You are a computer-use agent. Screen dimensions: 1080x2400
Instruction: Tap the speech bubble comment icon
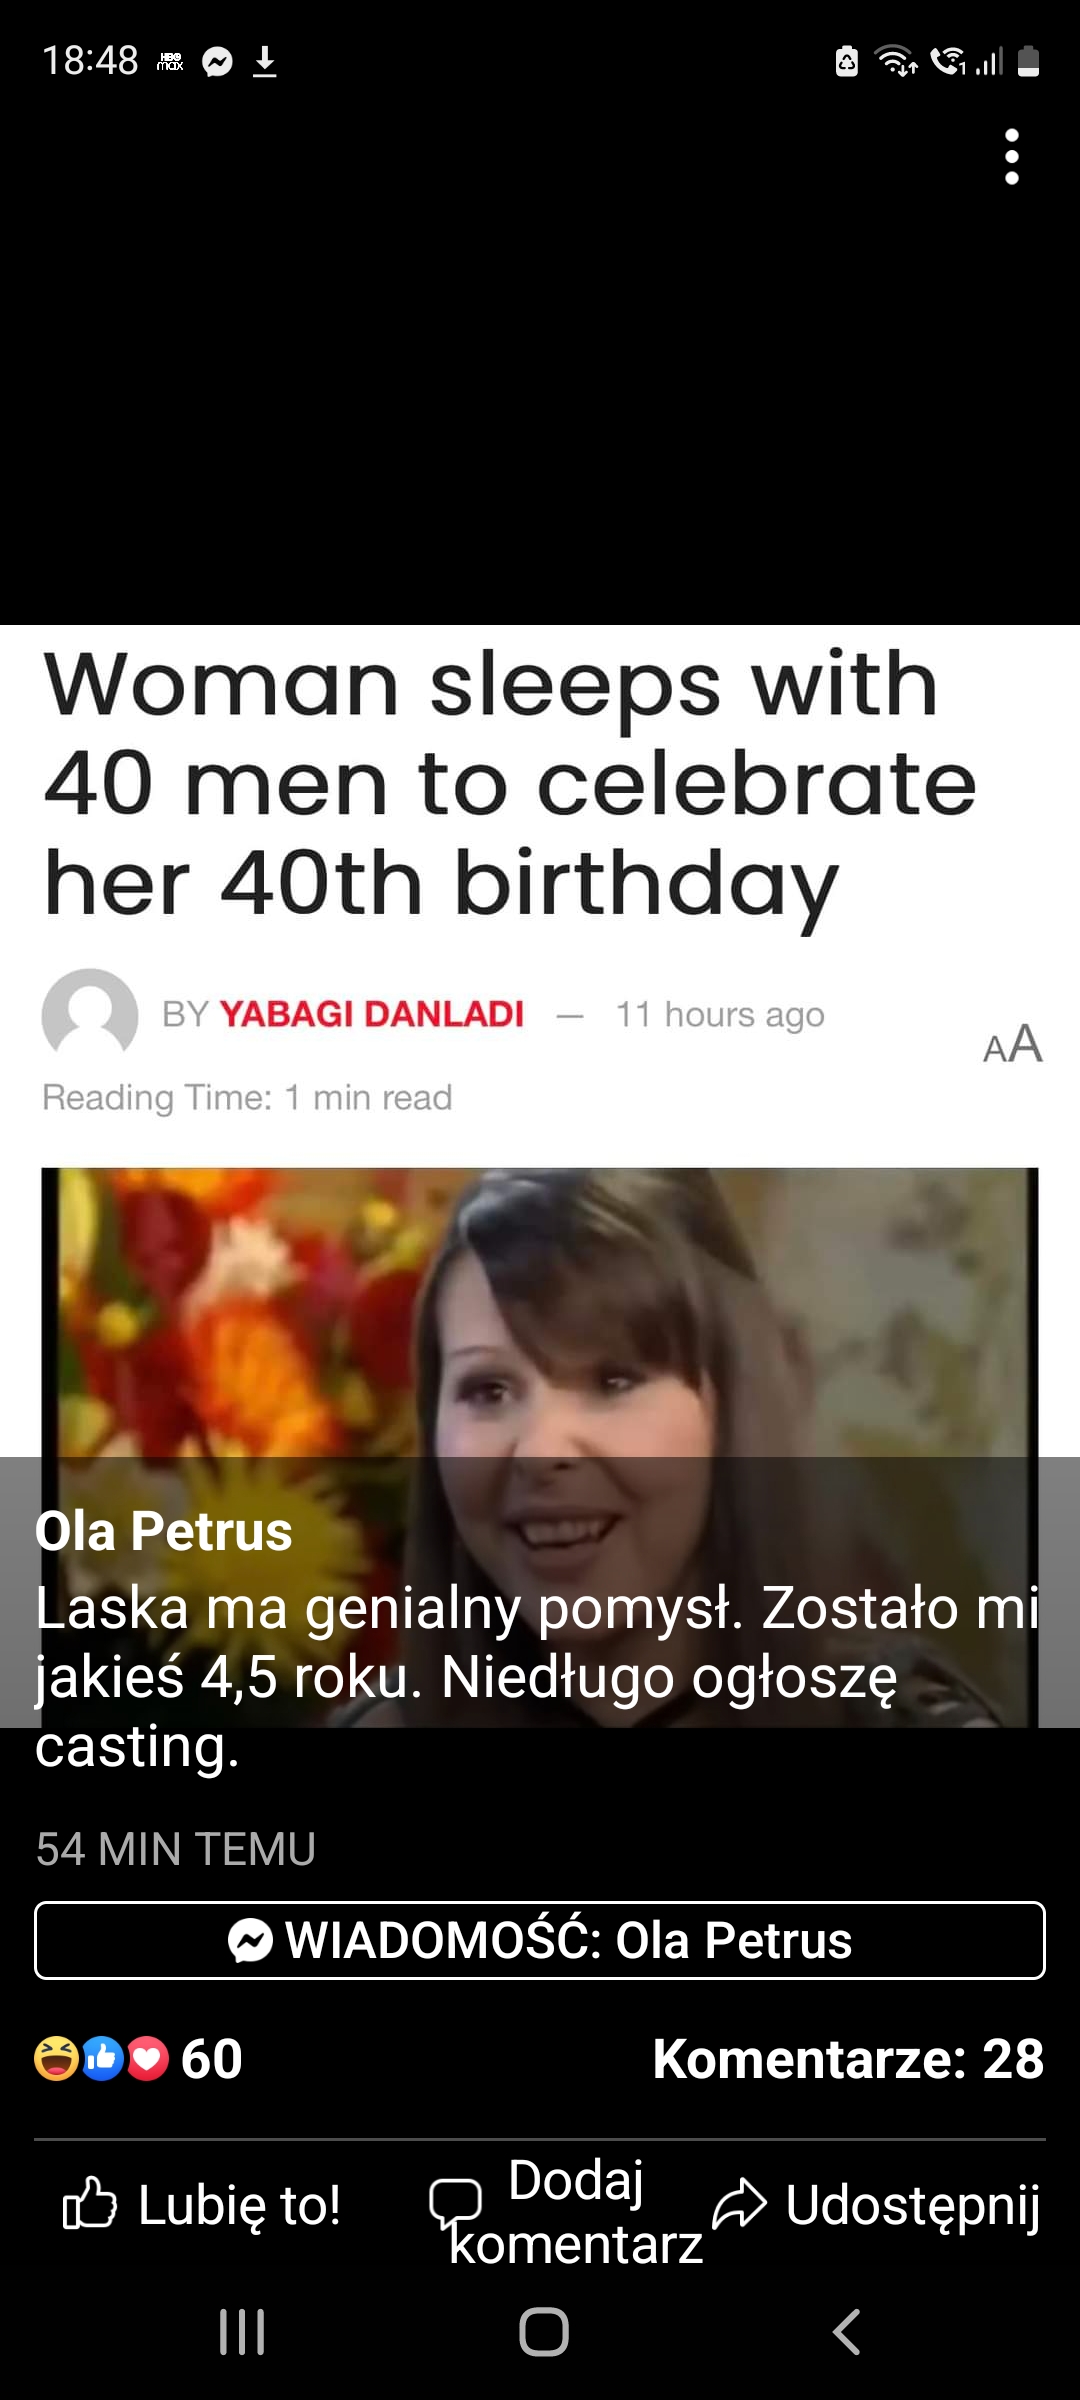point(456,2204)
